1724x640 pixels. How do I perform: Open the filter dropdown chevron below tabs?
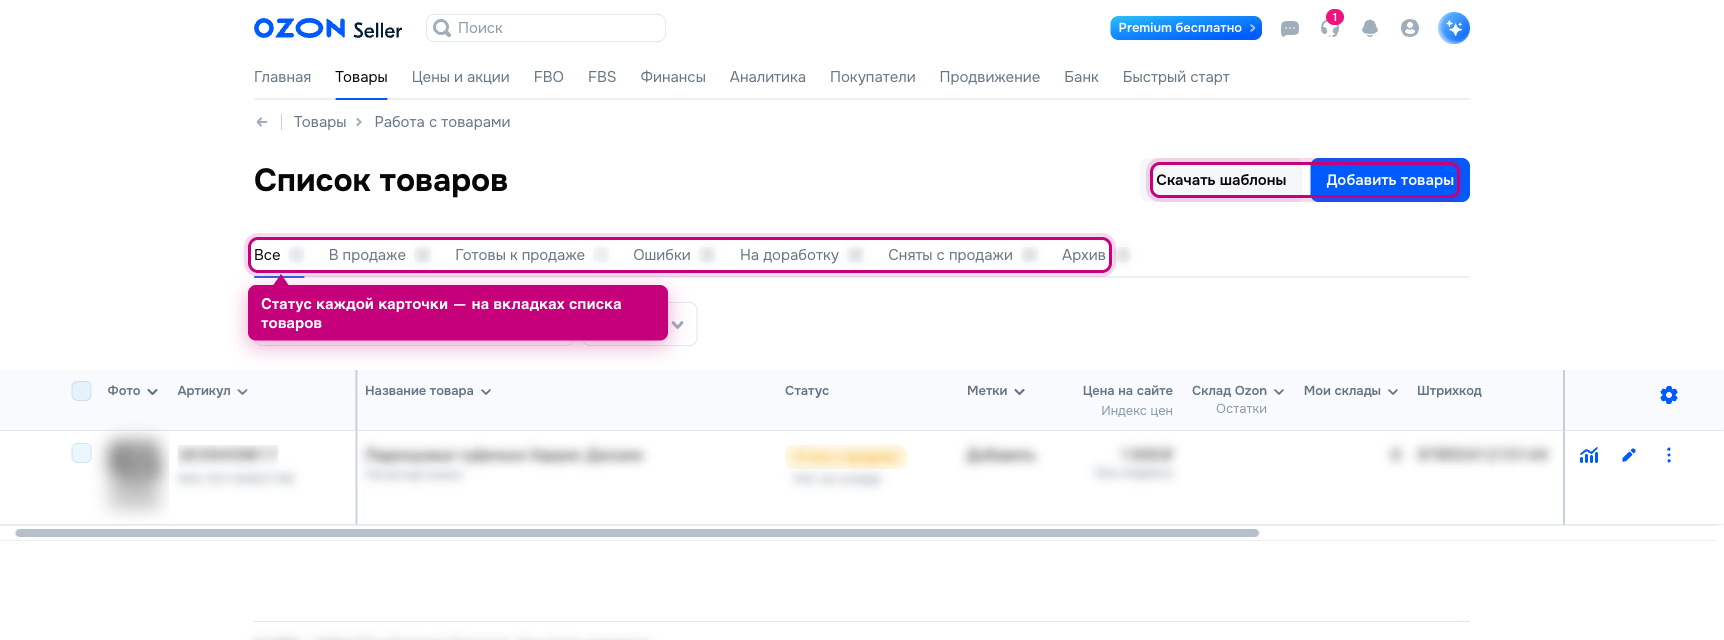(x=678, y=325)
